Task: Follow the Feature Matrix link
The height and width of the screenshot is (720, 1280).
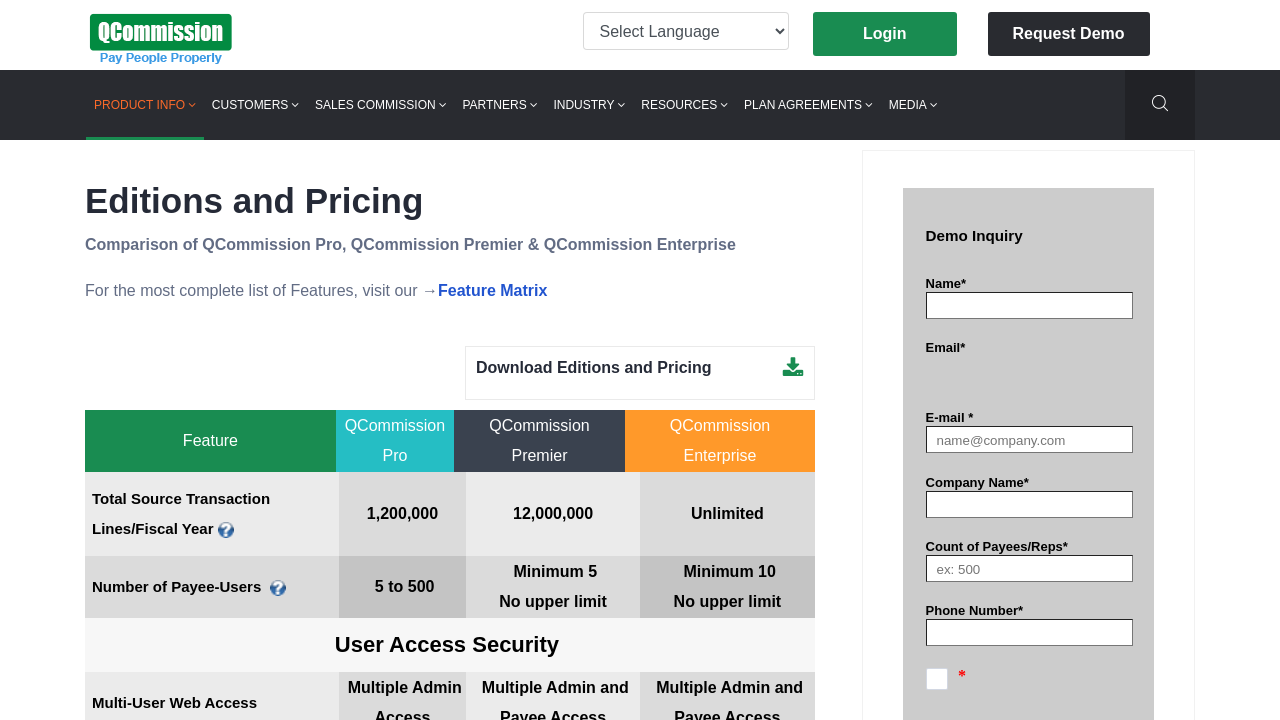Action: [492, 291]
